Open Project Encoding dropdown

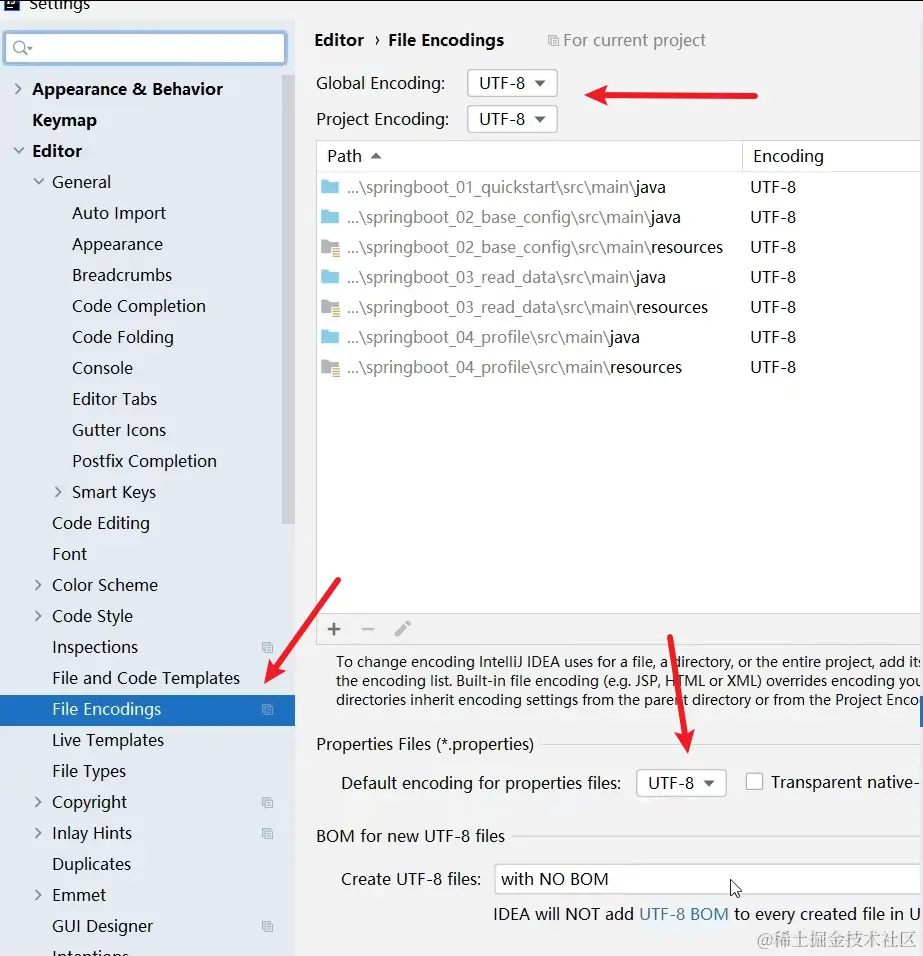(x=512, y=119)
